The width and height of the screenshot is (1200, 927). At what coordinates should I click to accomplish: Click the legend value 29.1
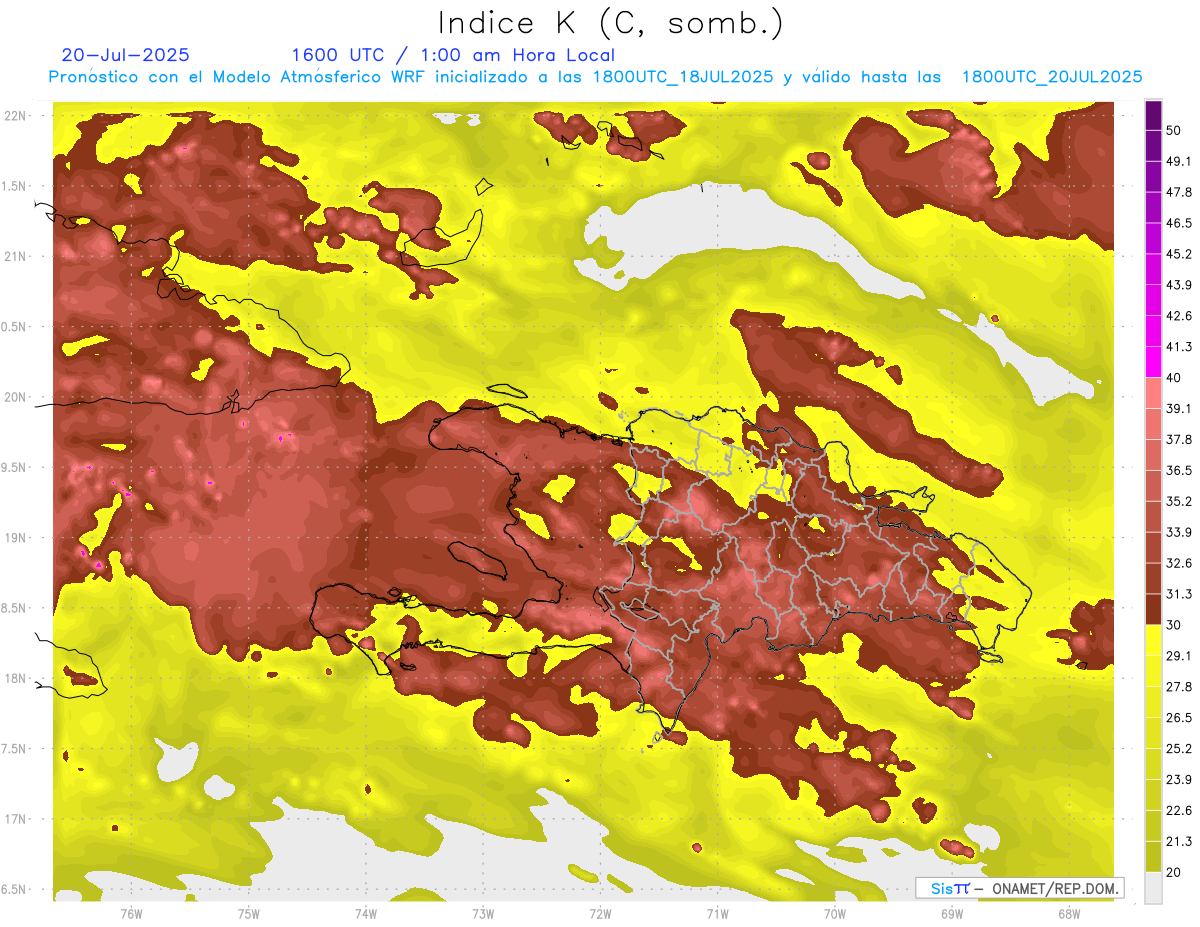(1178, 655)
